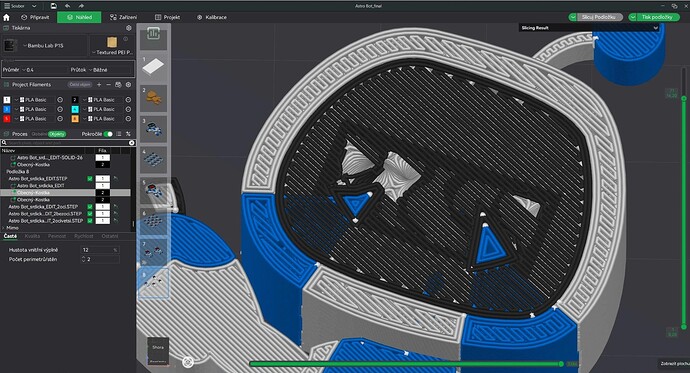
Task: Open the Slicing Result dropdown
Action: (589, 28)
